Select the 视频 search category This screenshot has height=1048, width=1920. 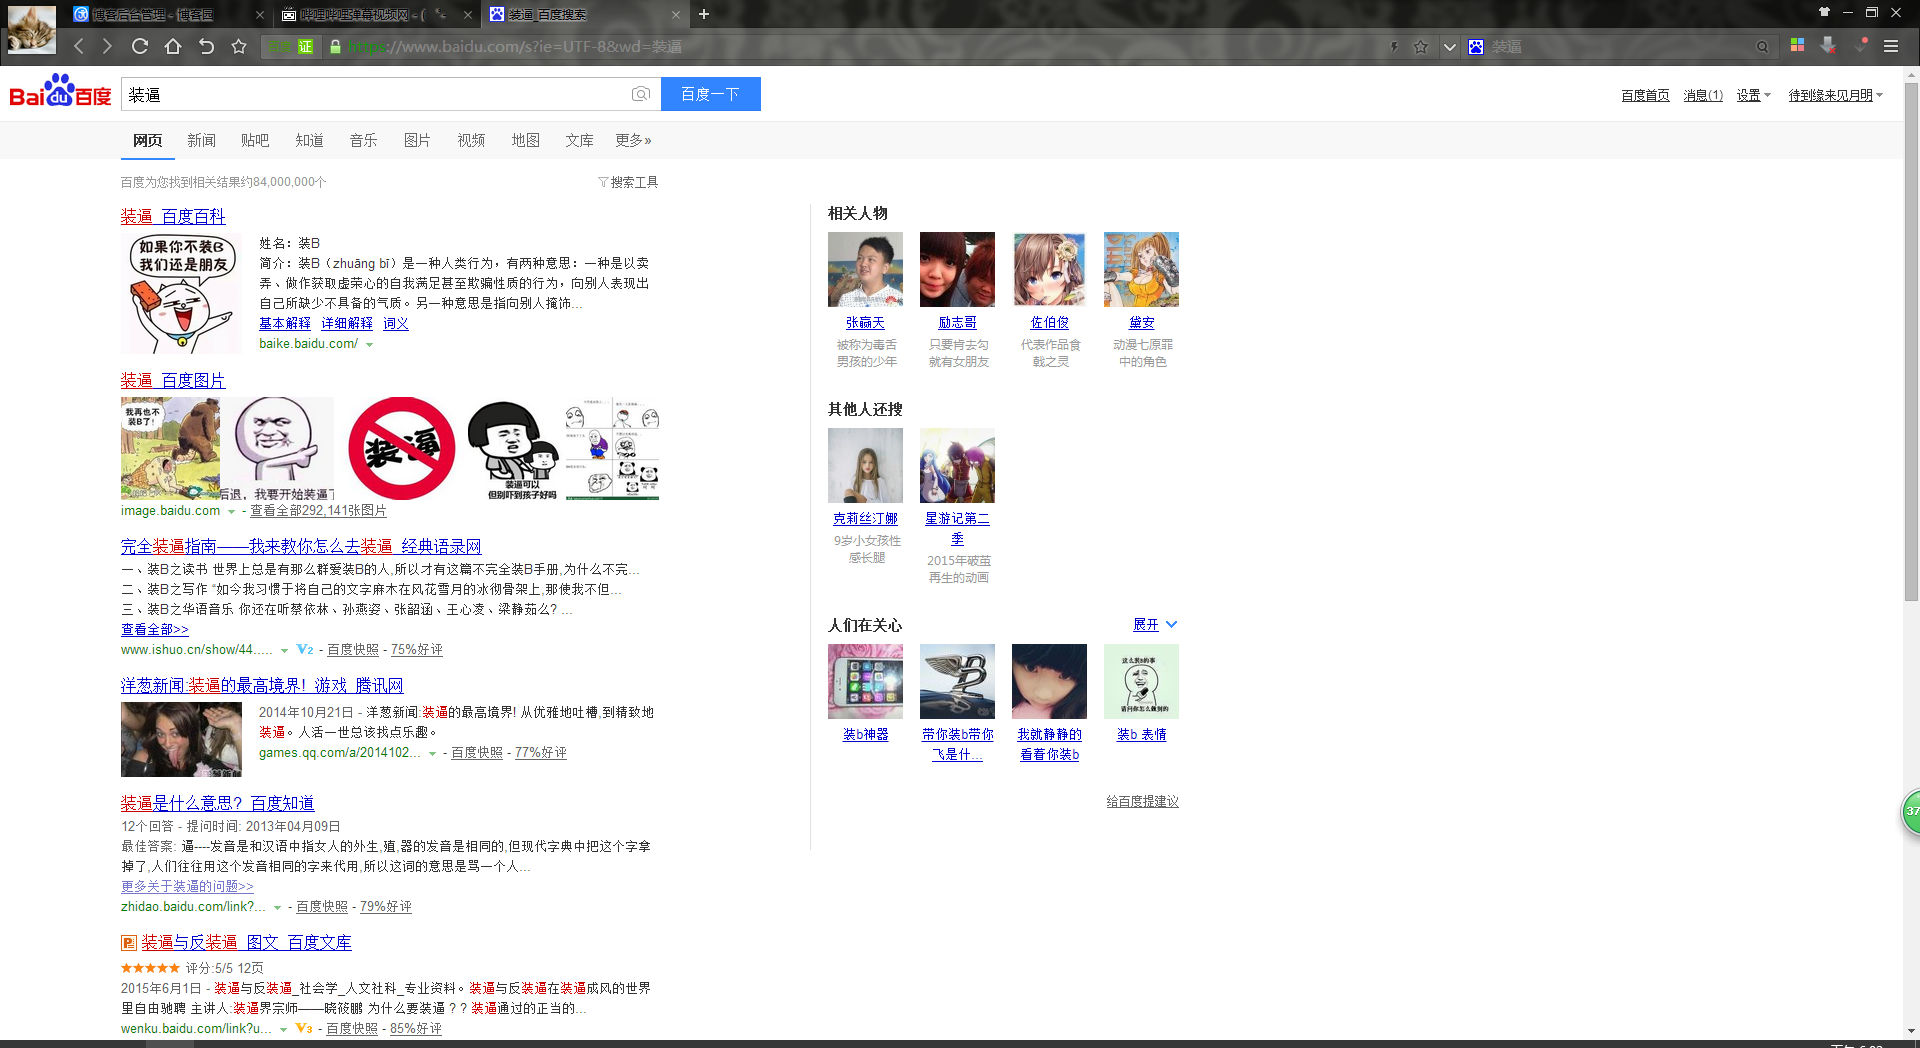point(471,140)
